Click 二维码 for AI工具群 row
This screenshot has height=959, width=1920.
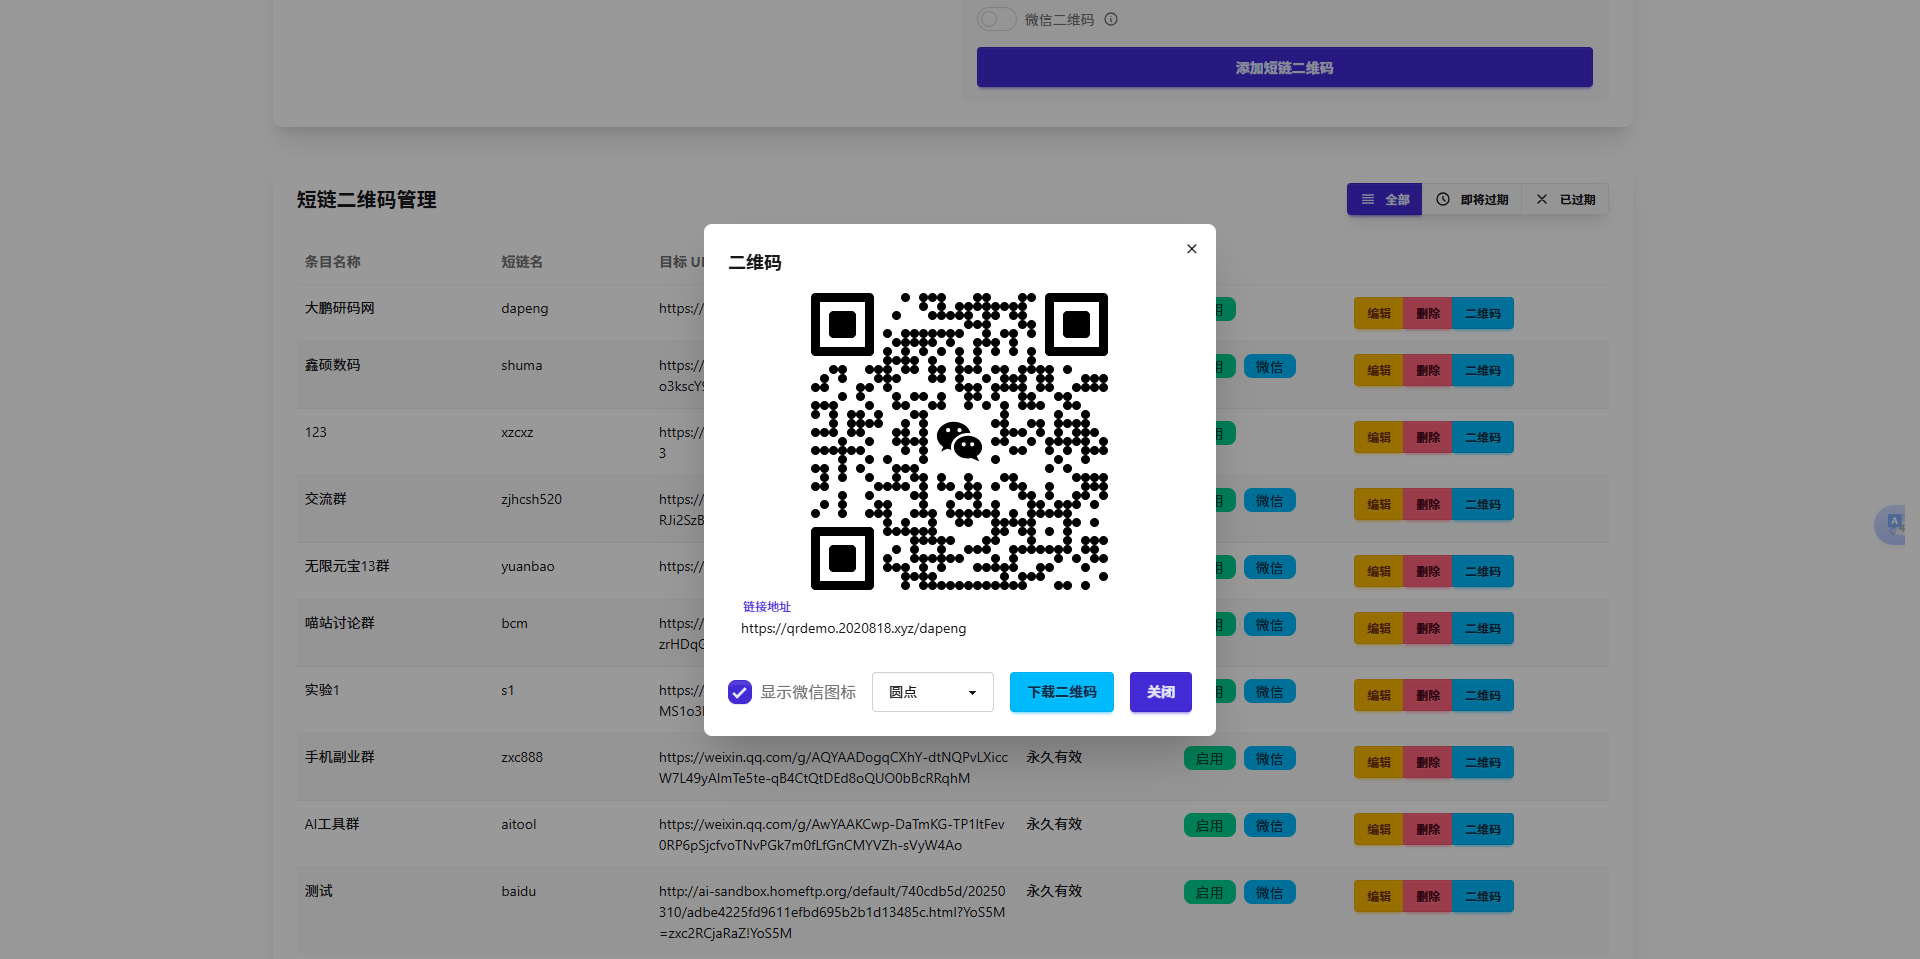click(x=1482, y=829)
